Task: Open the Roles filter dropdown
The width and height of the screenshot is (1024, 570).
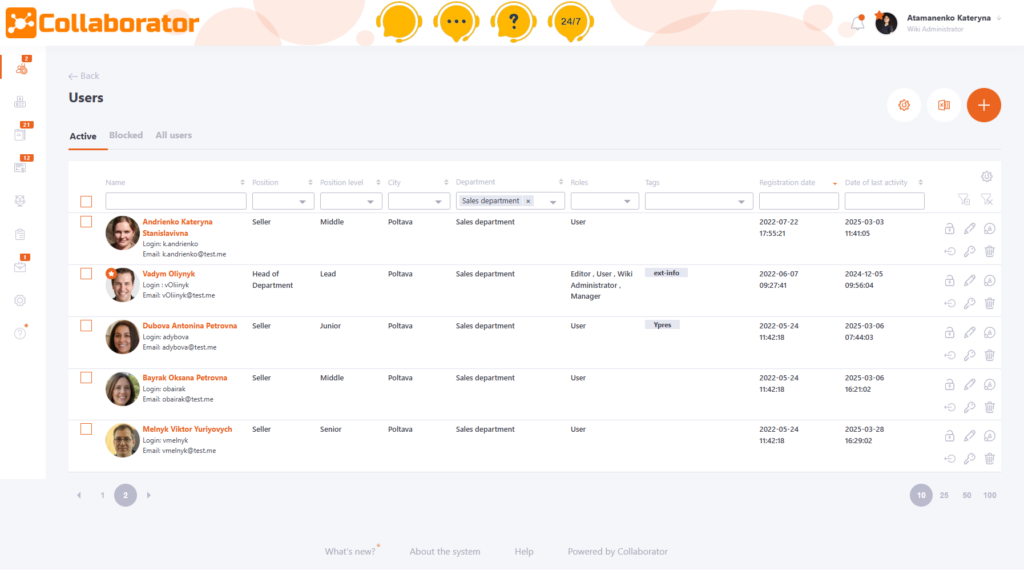Action: [604, 201]
